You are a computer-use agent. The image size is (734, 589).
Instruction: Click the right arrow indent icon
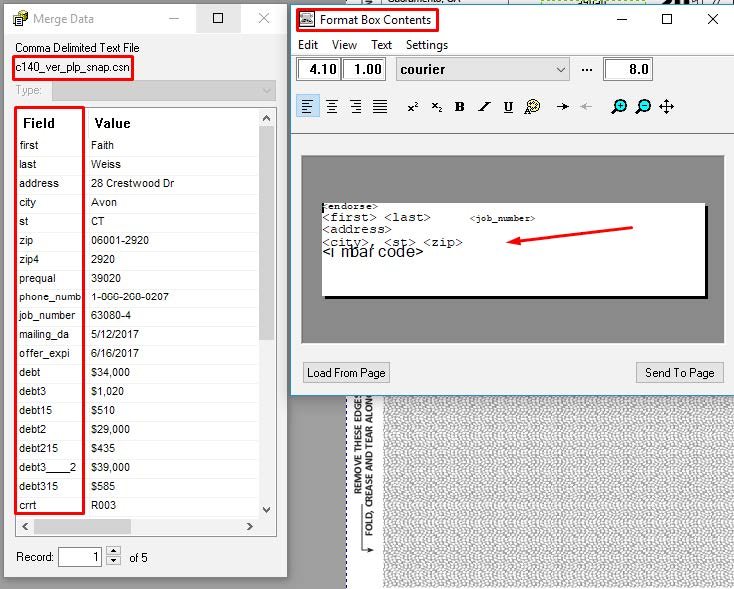[x=563, y=107]
